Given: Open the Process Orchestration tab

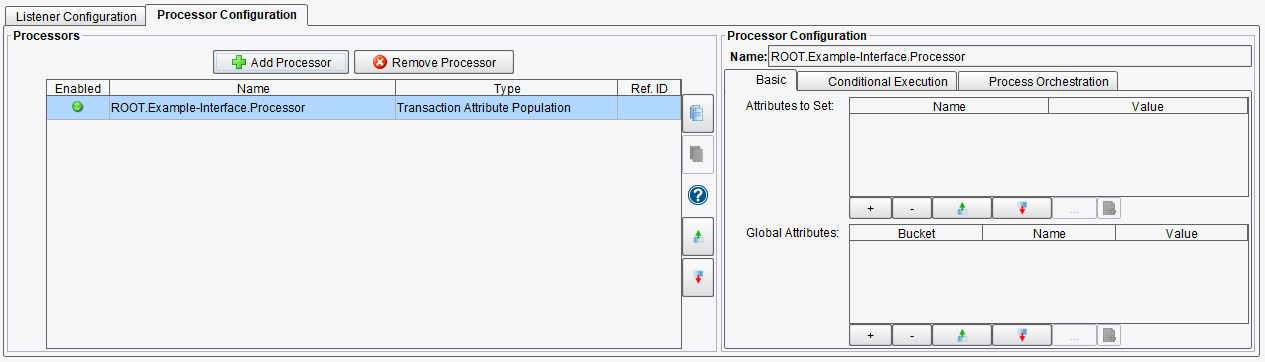Looking at the screenshot, I should click(x=1038, y=81).
